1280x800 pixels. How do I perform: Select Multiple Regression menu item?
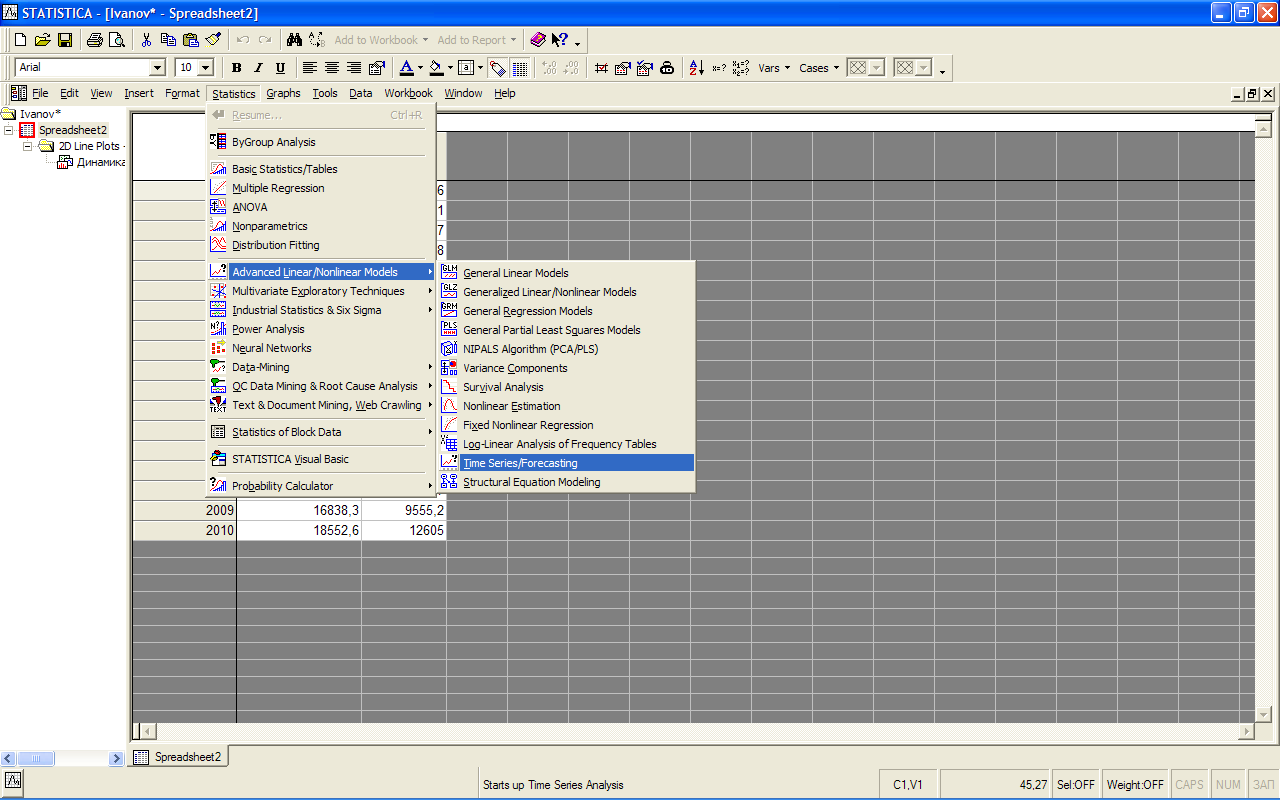tap(321, 188)
